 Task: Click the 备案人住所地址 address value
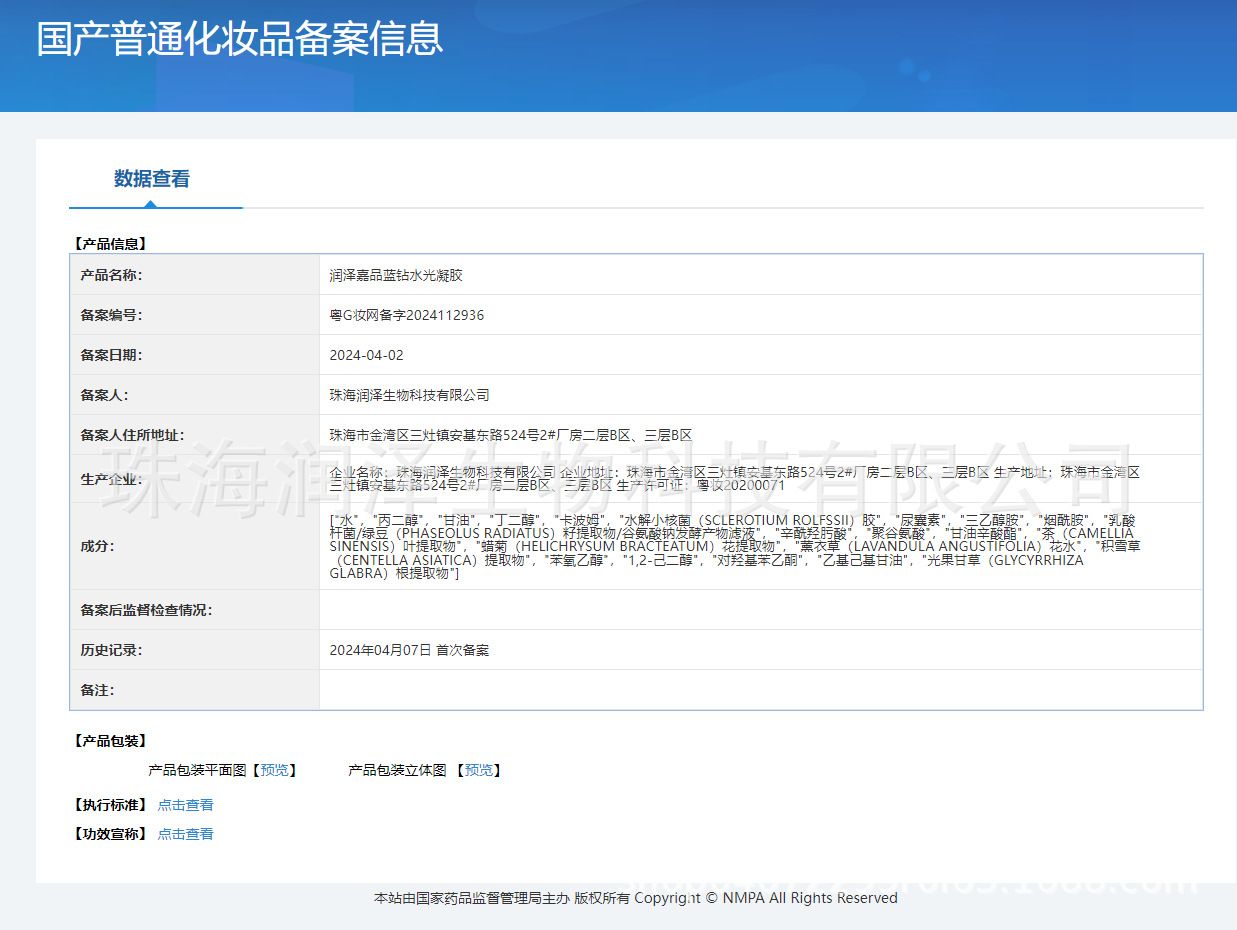click(x=510, y=435)
